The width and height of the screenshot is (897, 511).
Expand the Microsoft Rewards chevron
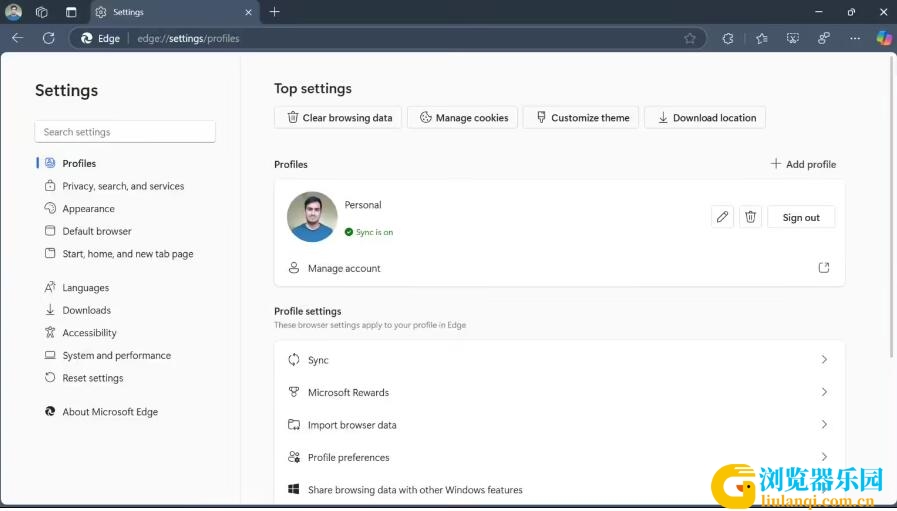[x=824, y=392]
